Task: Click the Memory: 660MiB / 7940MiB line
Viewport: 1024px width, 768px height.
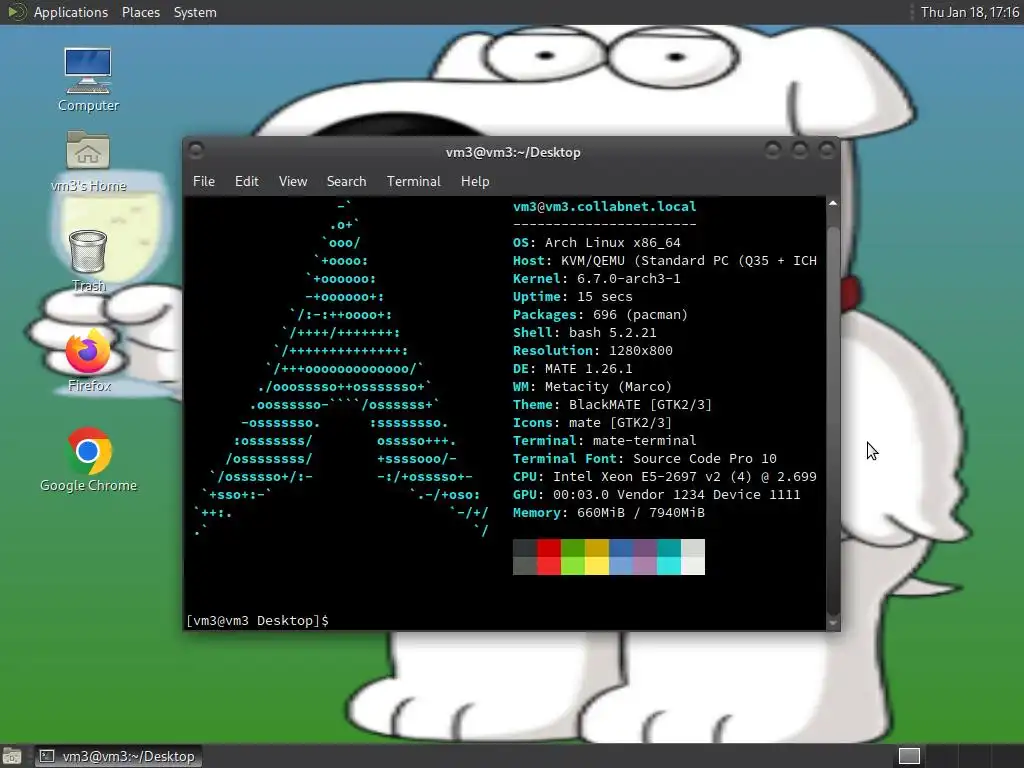Action: click(x=609, y=513)
